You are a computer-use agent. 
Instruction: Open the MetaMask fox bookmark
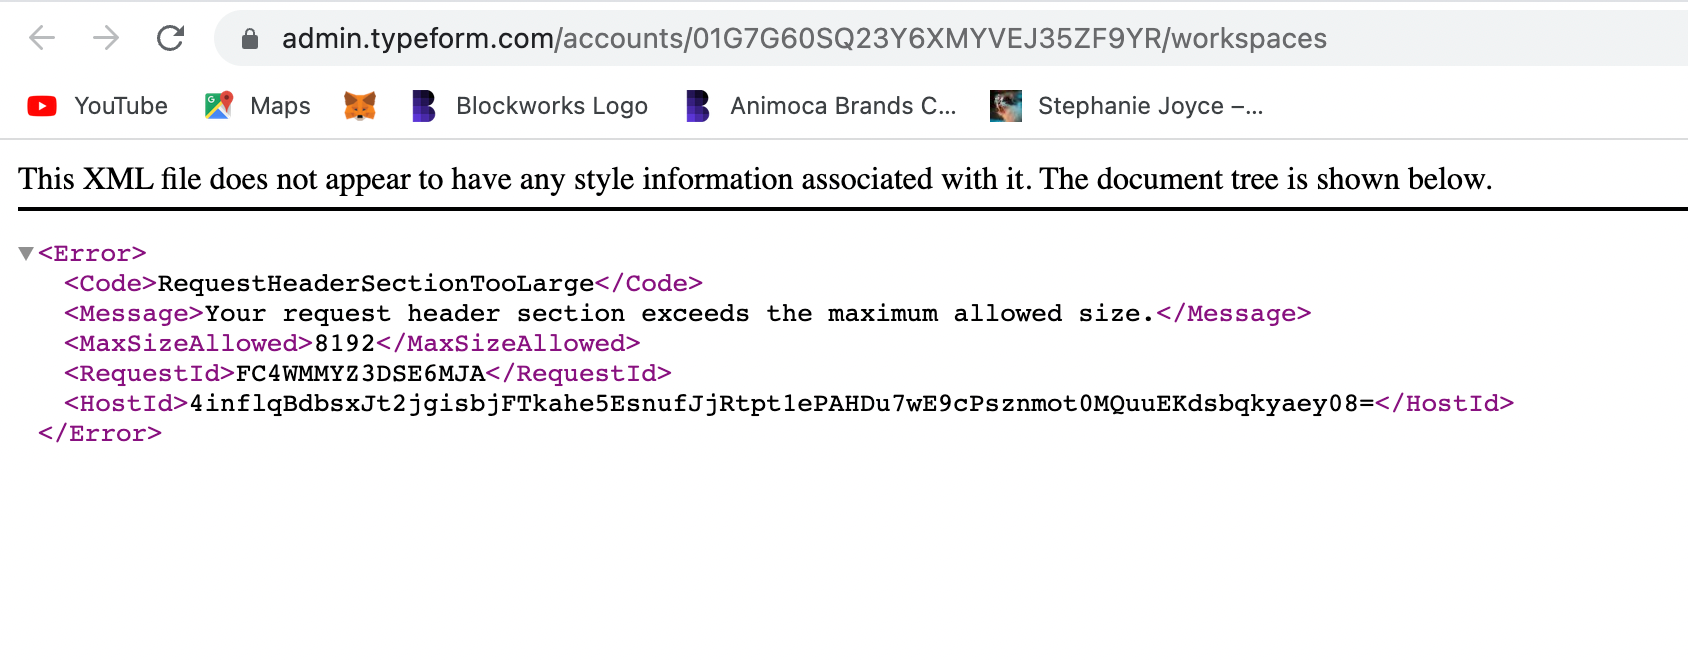360,105
